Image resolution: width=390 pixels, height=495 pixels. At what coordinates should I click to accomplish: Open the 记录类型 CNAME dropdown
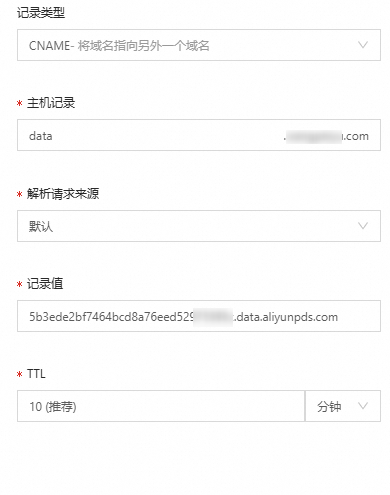pyautogui.click(x=199, y=45)
